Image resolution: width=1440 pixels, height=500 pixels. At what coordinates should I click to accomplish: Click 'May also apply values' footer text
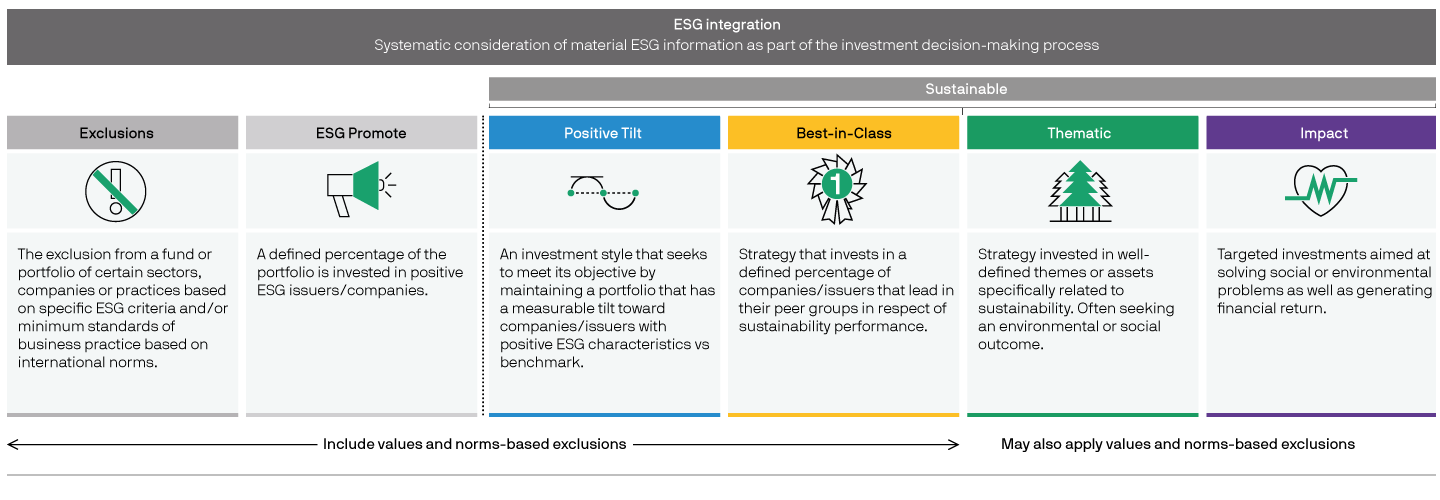pyautogui.click(x=1178, y=443)
